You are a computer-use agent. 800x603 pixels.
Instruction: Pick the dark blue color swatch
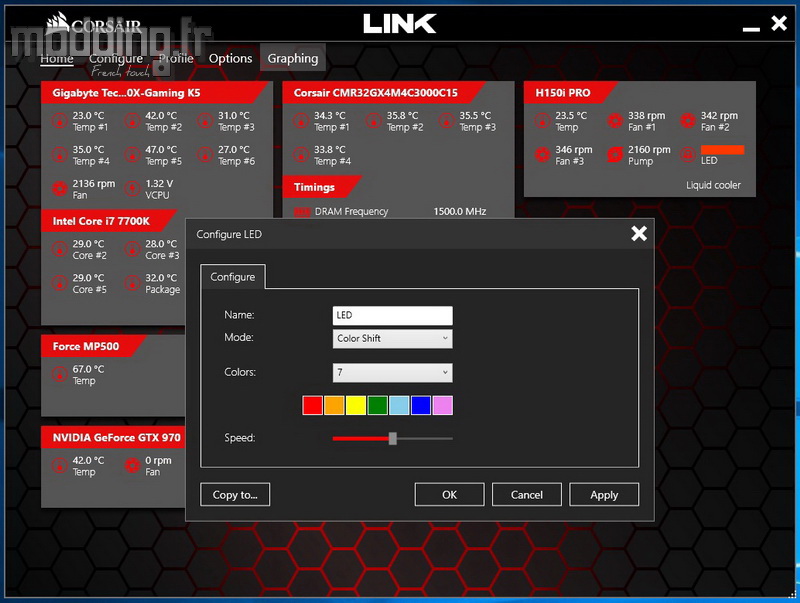(421, 406)
